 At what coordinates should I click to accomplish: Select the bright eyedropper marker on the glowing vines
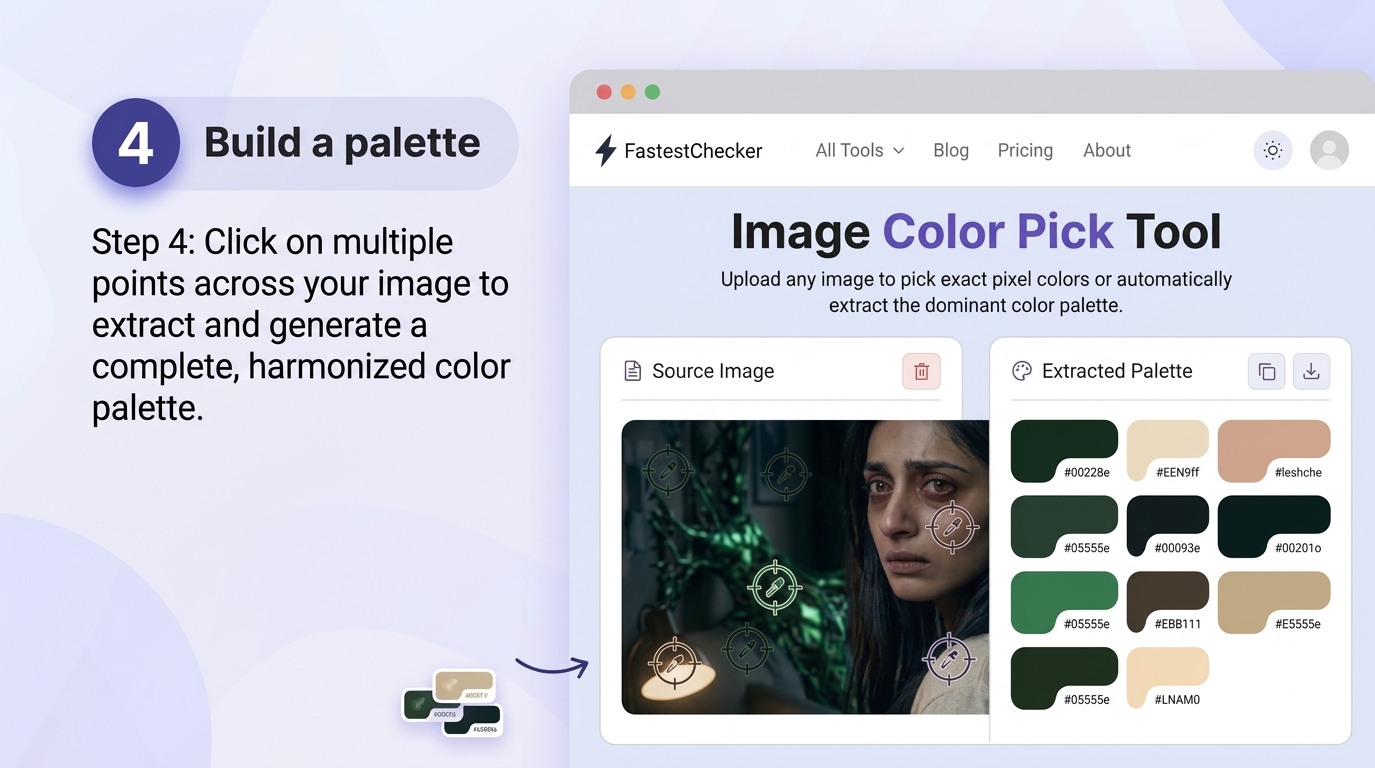(x=774, y=587)
